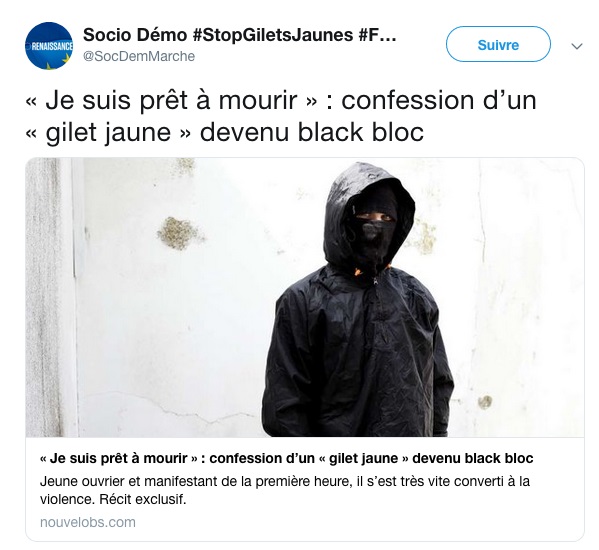The width and height of the screenshot is (599, 550).
Task: Select the article summary about the jeune ouvrier
Action: tap(285, 490)
